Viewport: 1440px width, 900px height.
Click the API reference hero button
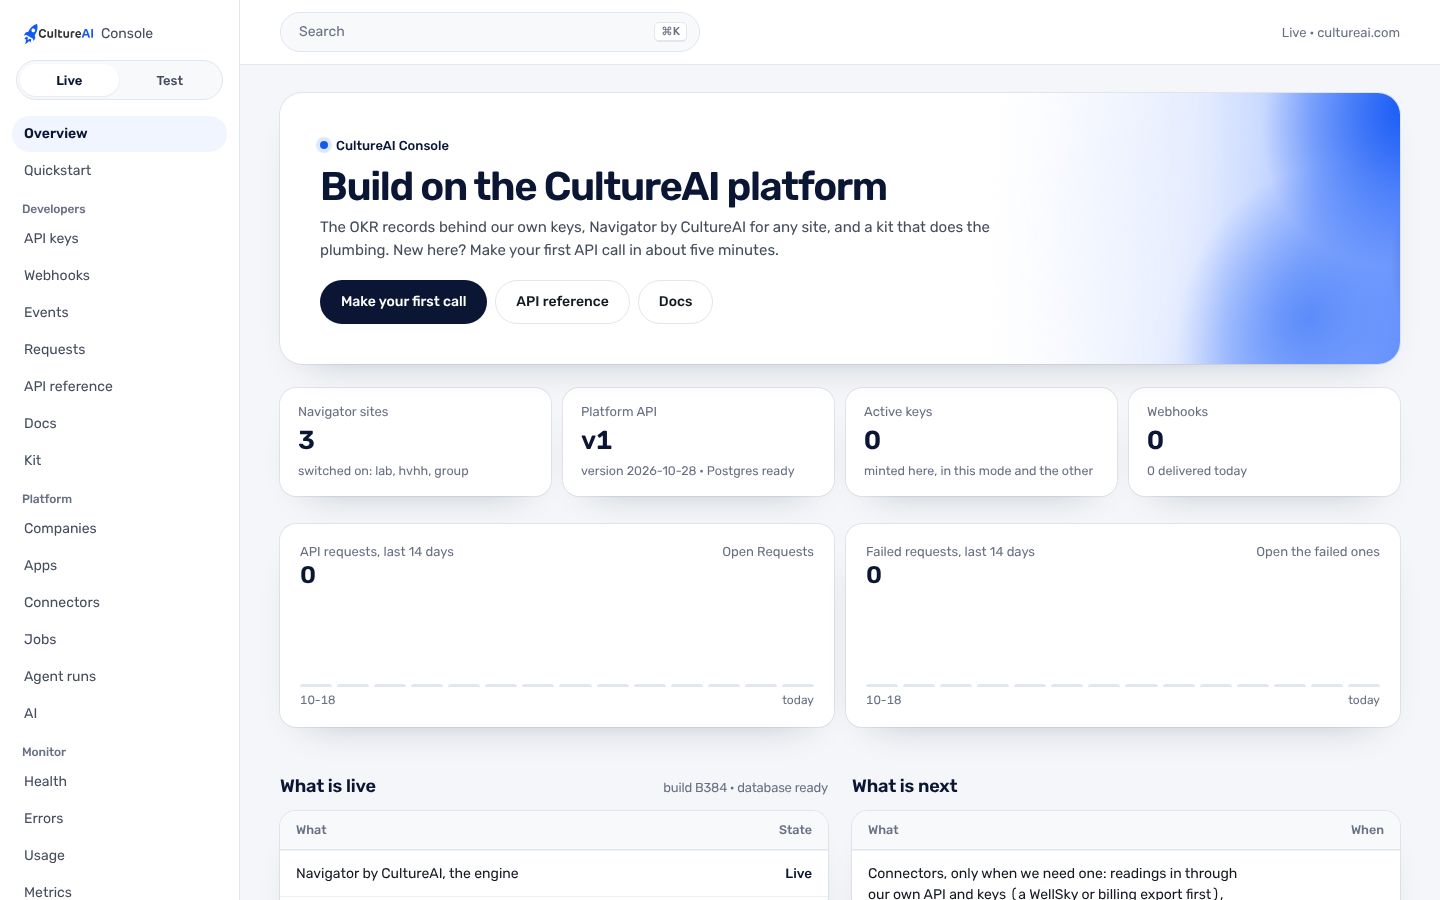(562, 302)
